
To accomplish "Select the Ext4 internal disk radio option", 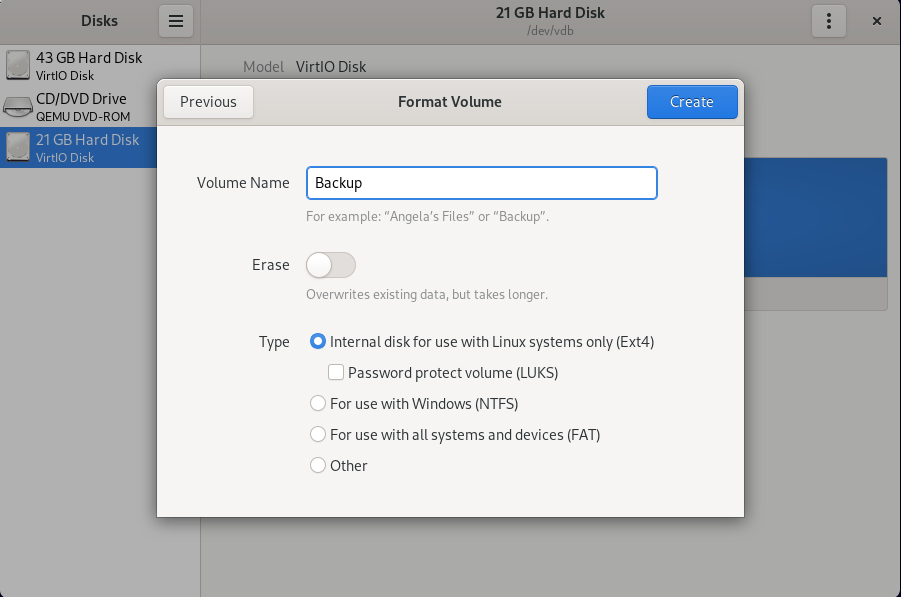I will point(318,342).
